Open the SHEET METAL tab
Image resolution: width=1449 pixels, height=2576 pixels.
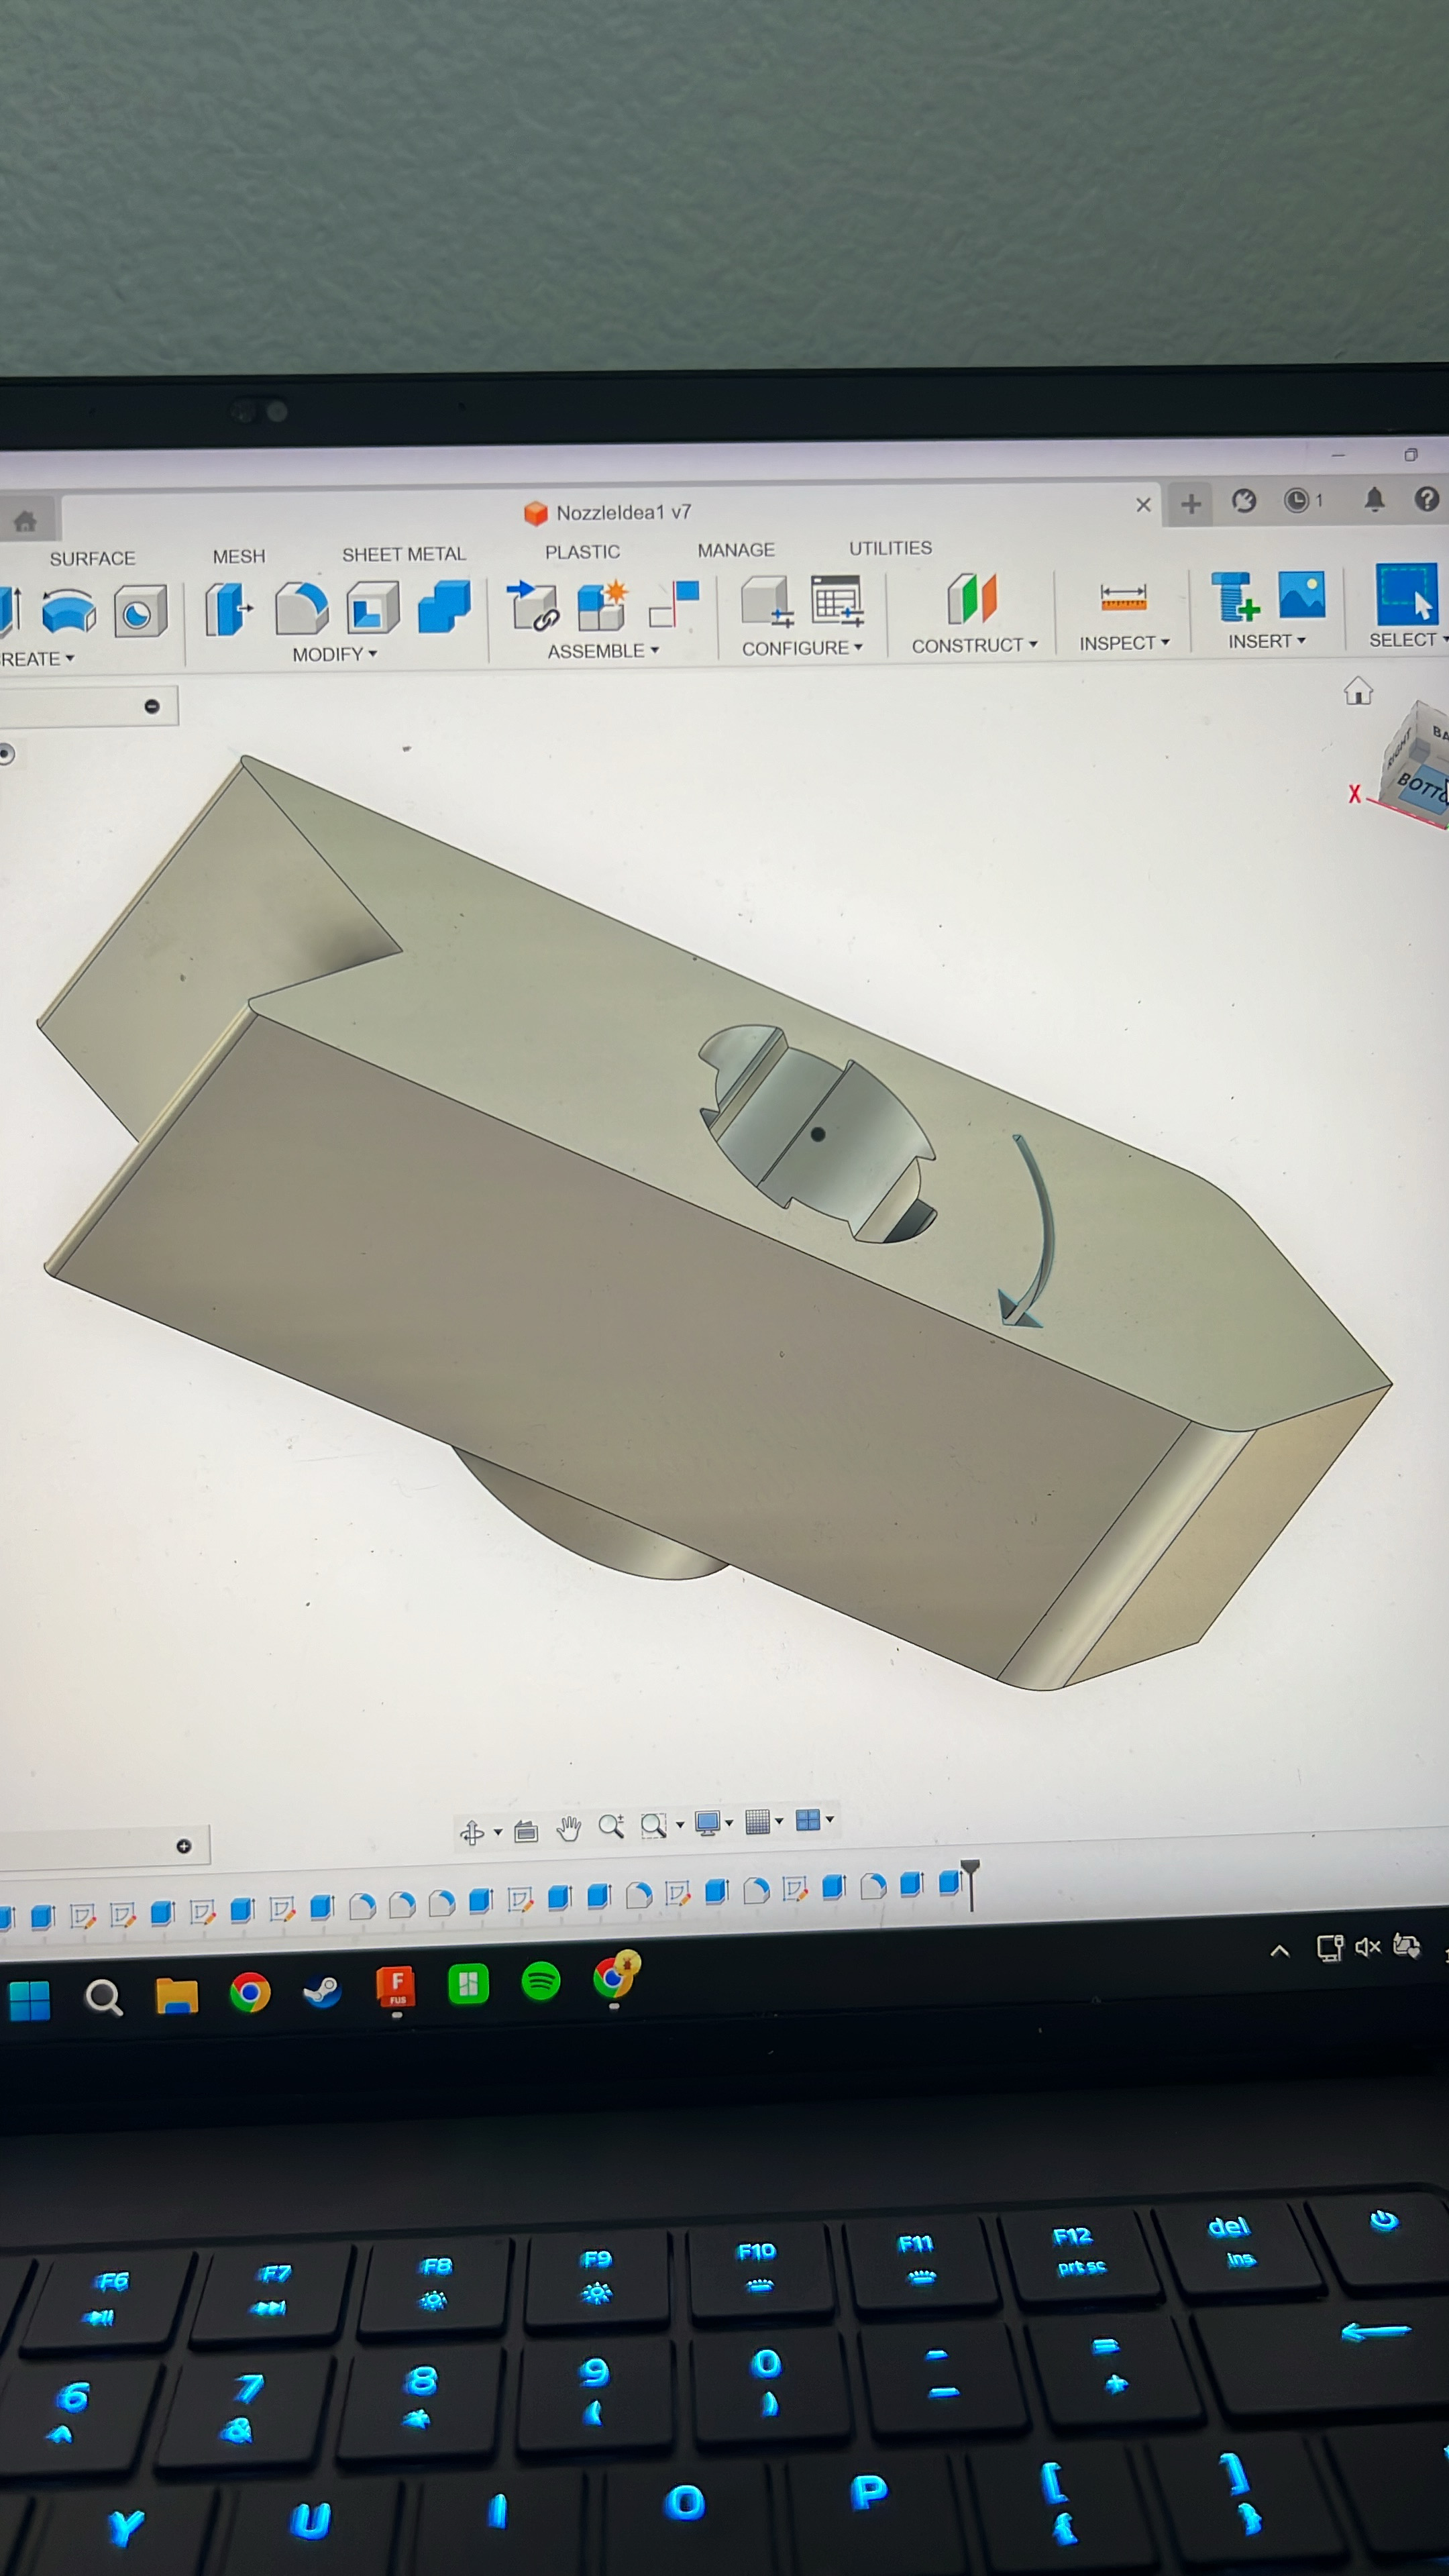click(x=404, y=554)
